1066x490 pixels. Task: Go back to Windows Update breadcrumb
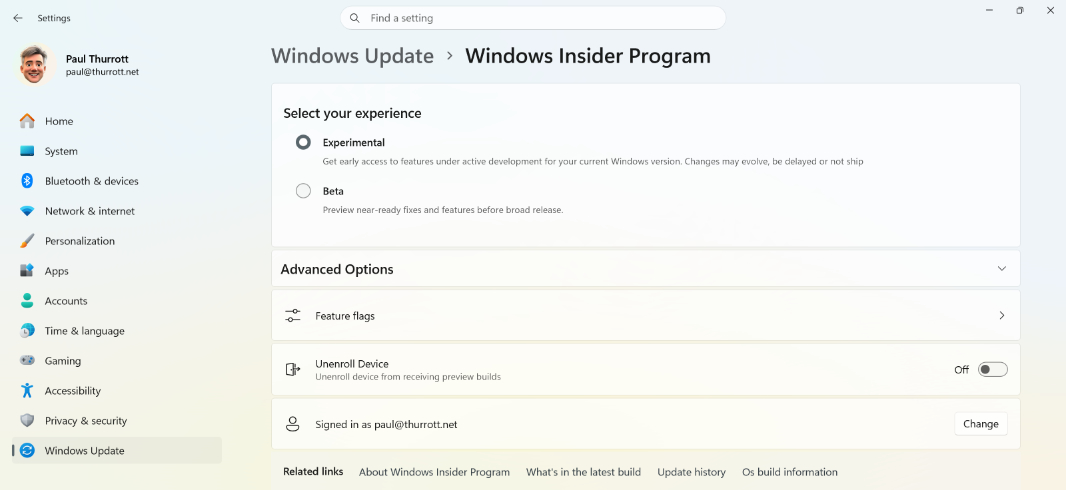tap(352, 56)
